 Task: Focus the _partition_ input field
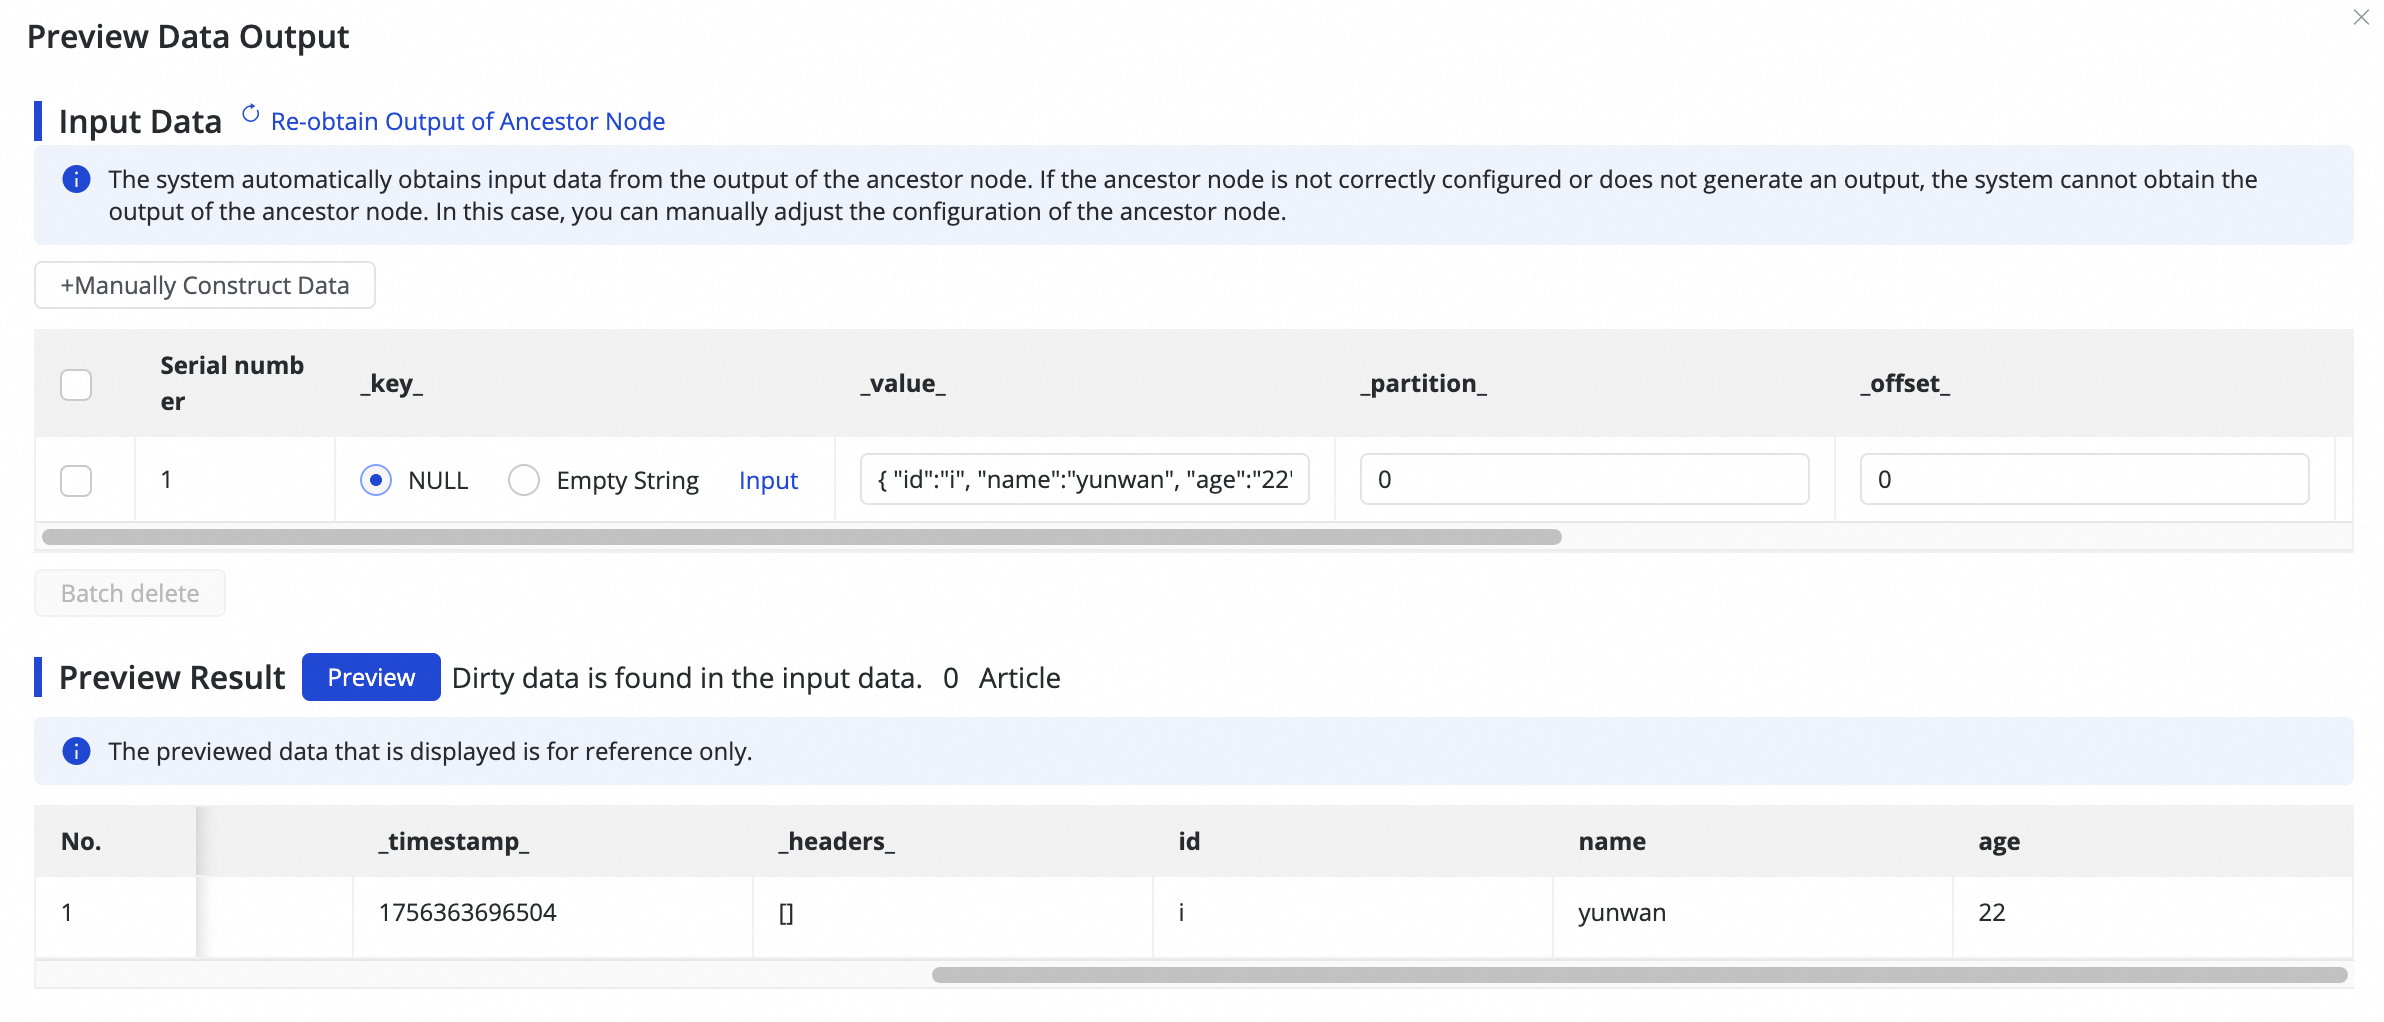point(1584,480)
